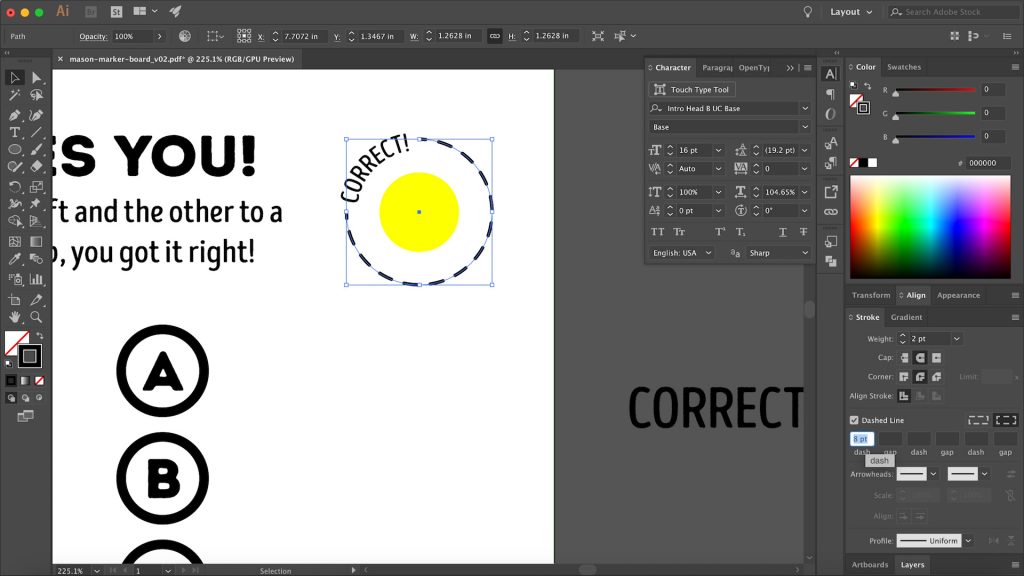Image resolution: width=1024 pixels, height=576 pixels.
Task: Open the Paragraph tab in Character panel
Action: [716, 67]
